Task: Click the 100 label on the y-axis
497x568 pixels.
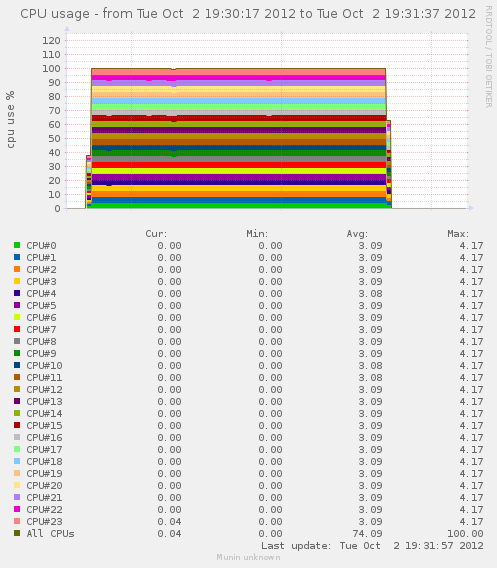Action: (51, 68)
